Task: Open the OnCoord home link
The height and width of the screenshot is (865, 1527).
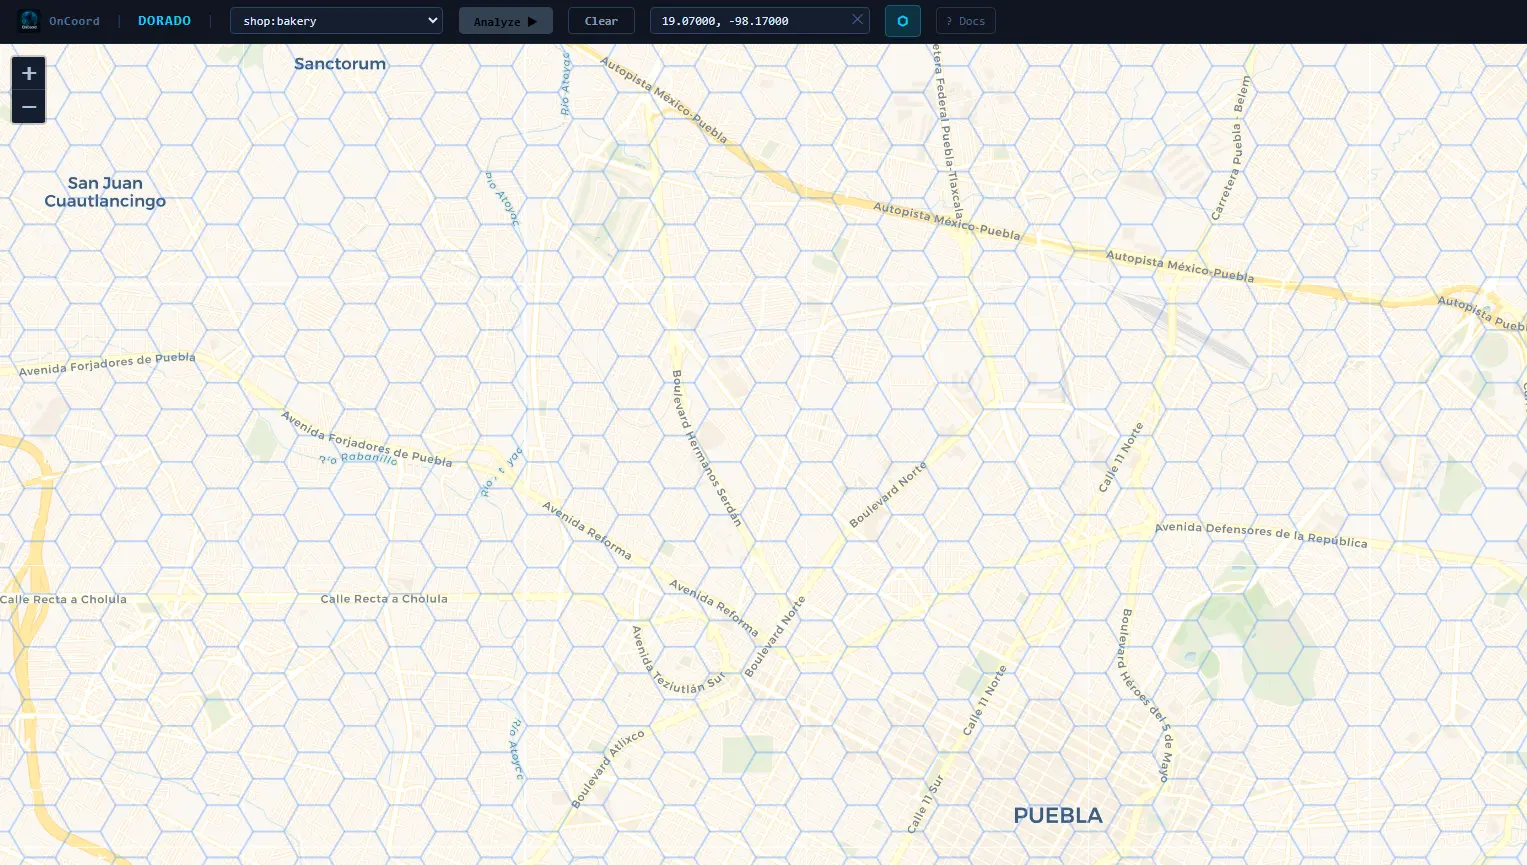Action: tap(74, 21)
